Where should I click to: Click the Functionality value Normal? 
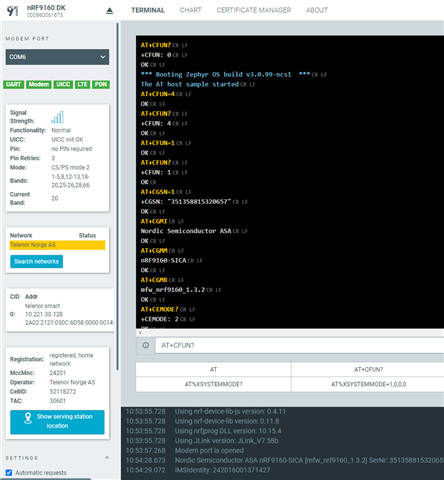(61, 130)
